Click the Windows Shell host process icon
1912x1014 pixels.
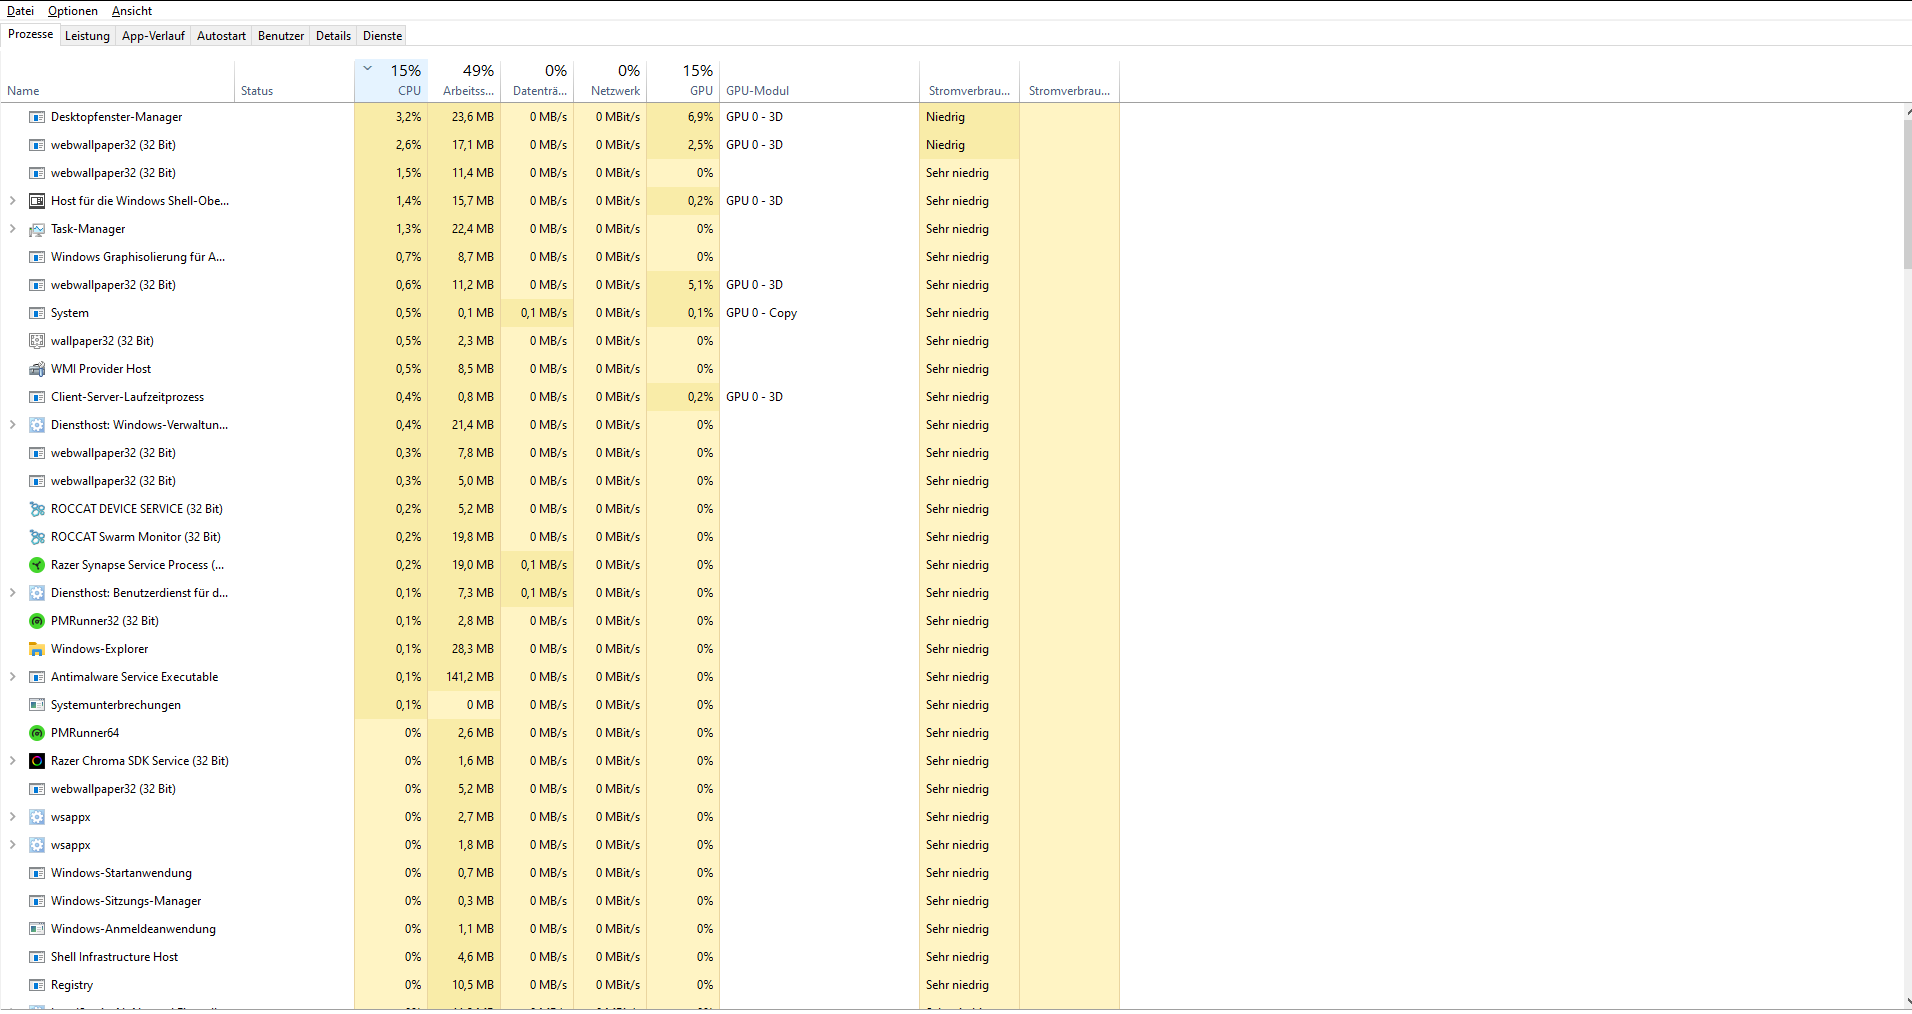coord(37,201)
